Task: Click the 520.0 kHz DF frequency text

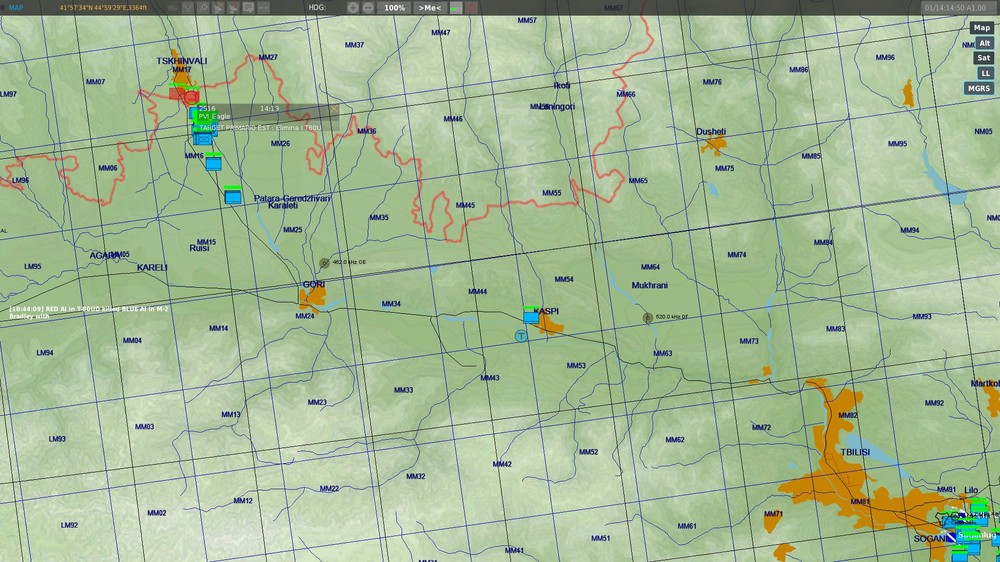Action: (x=672, y=316)
